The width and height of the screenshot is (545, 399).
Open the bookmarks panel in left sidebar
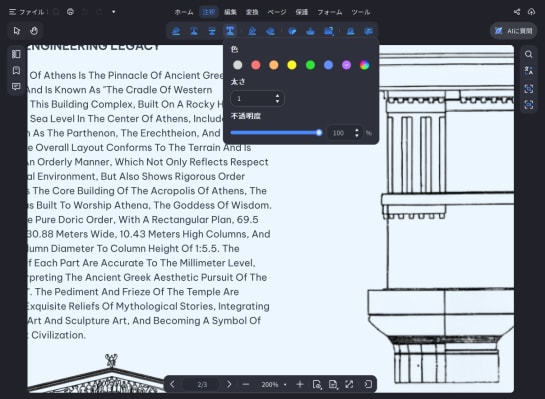tap(16, 70)
